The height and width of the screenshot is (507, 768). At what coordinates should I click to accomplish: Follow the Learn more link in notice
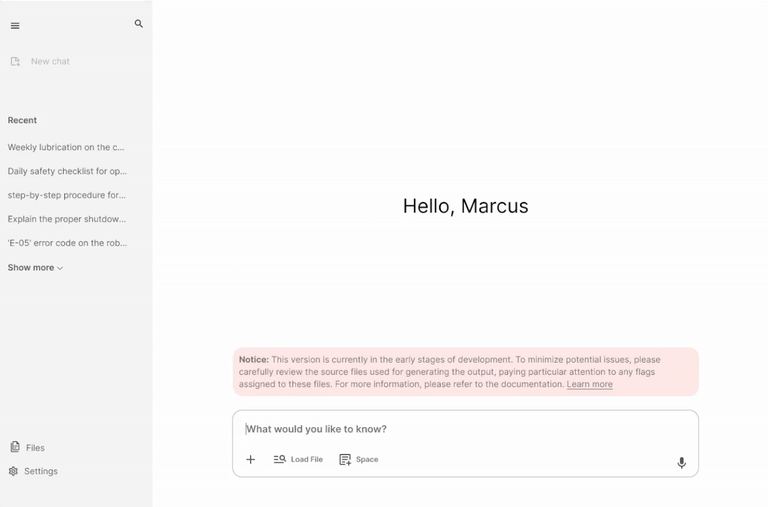click(589, 384)
